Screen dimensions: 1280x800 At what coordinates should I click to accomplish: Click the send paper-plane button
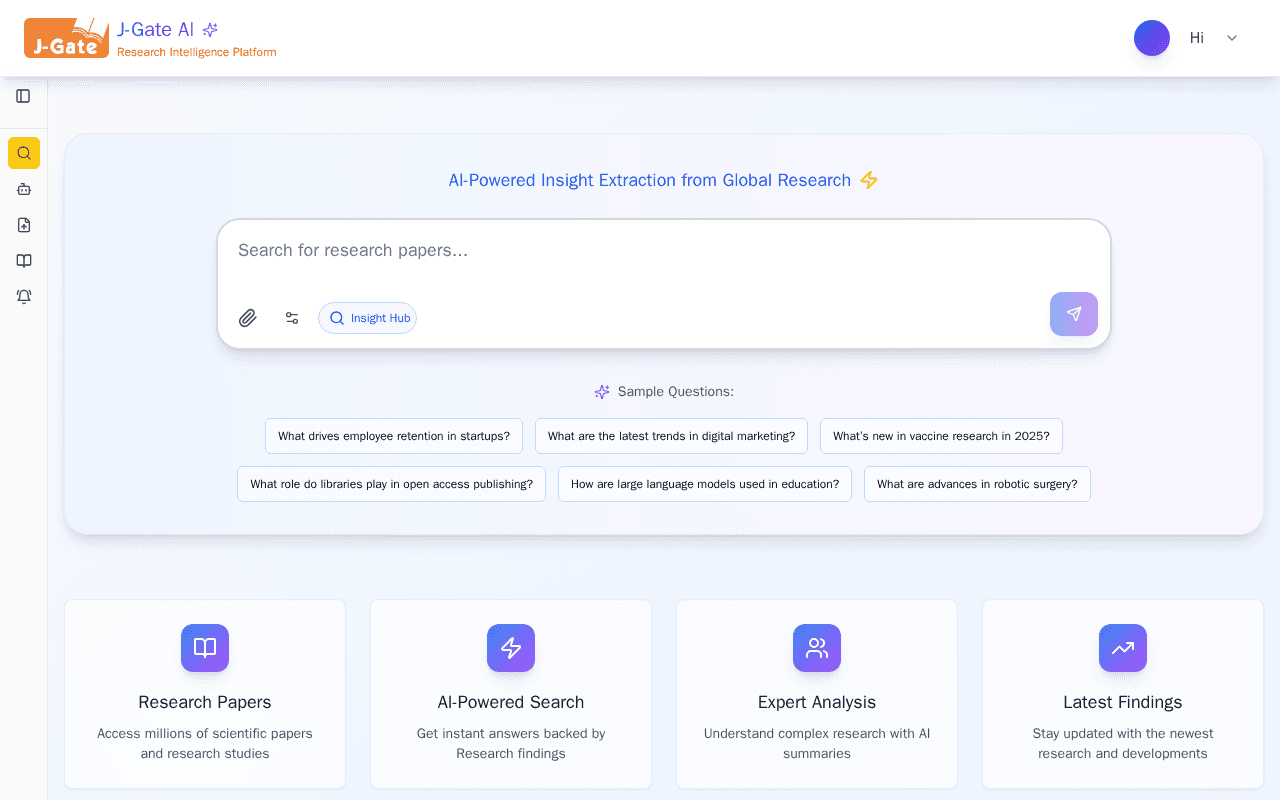1074,314
